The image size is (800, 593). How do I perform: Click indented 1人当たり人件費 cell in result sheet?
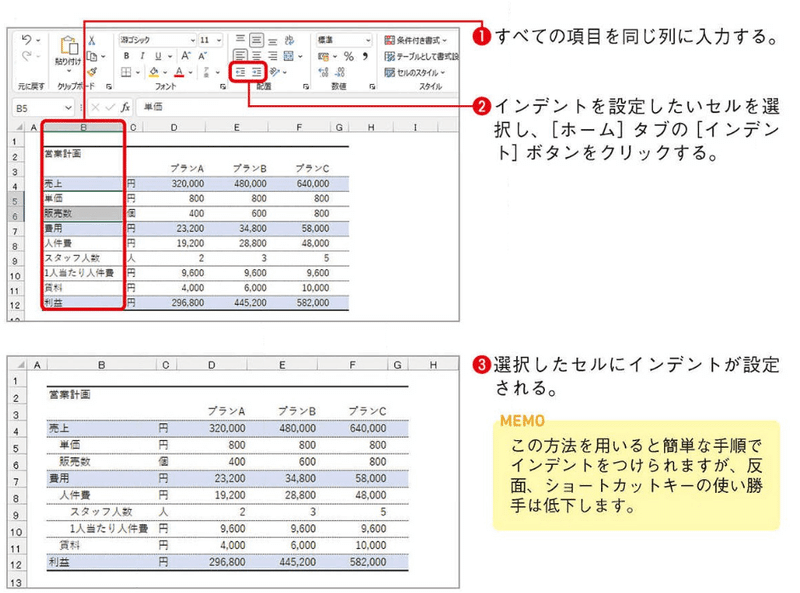tap(101, 528)
